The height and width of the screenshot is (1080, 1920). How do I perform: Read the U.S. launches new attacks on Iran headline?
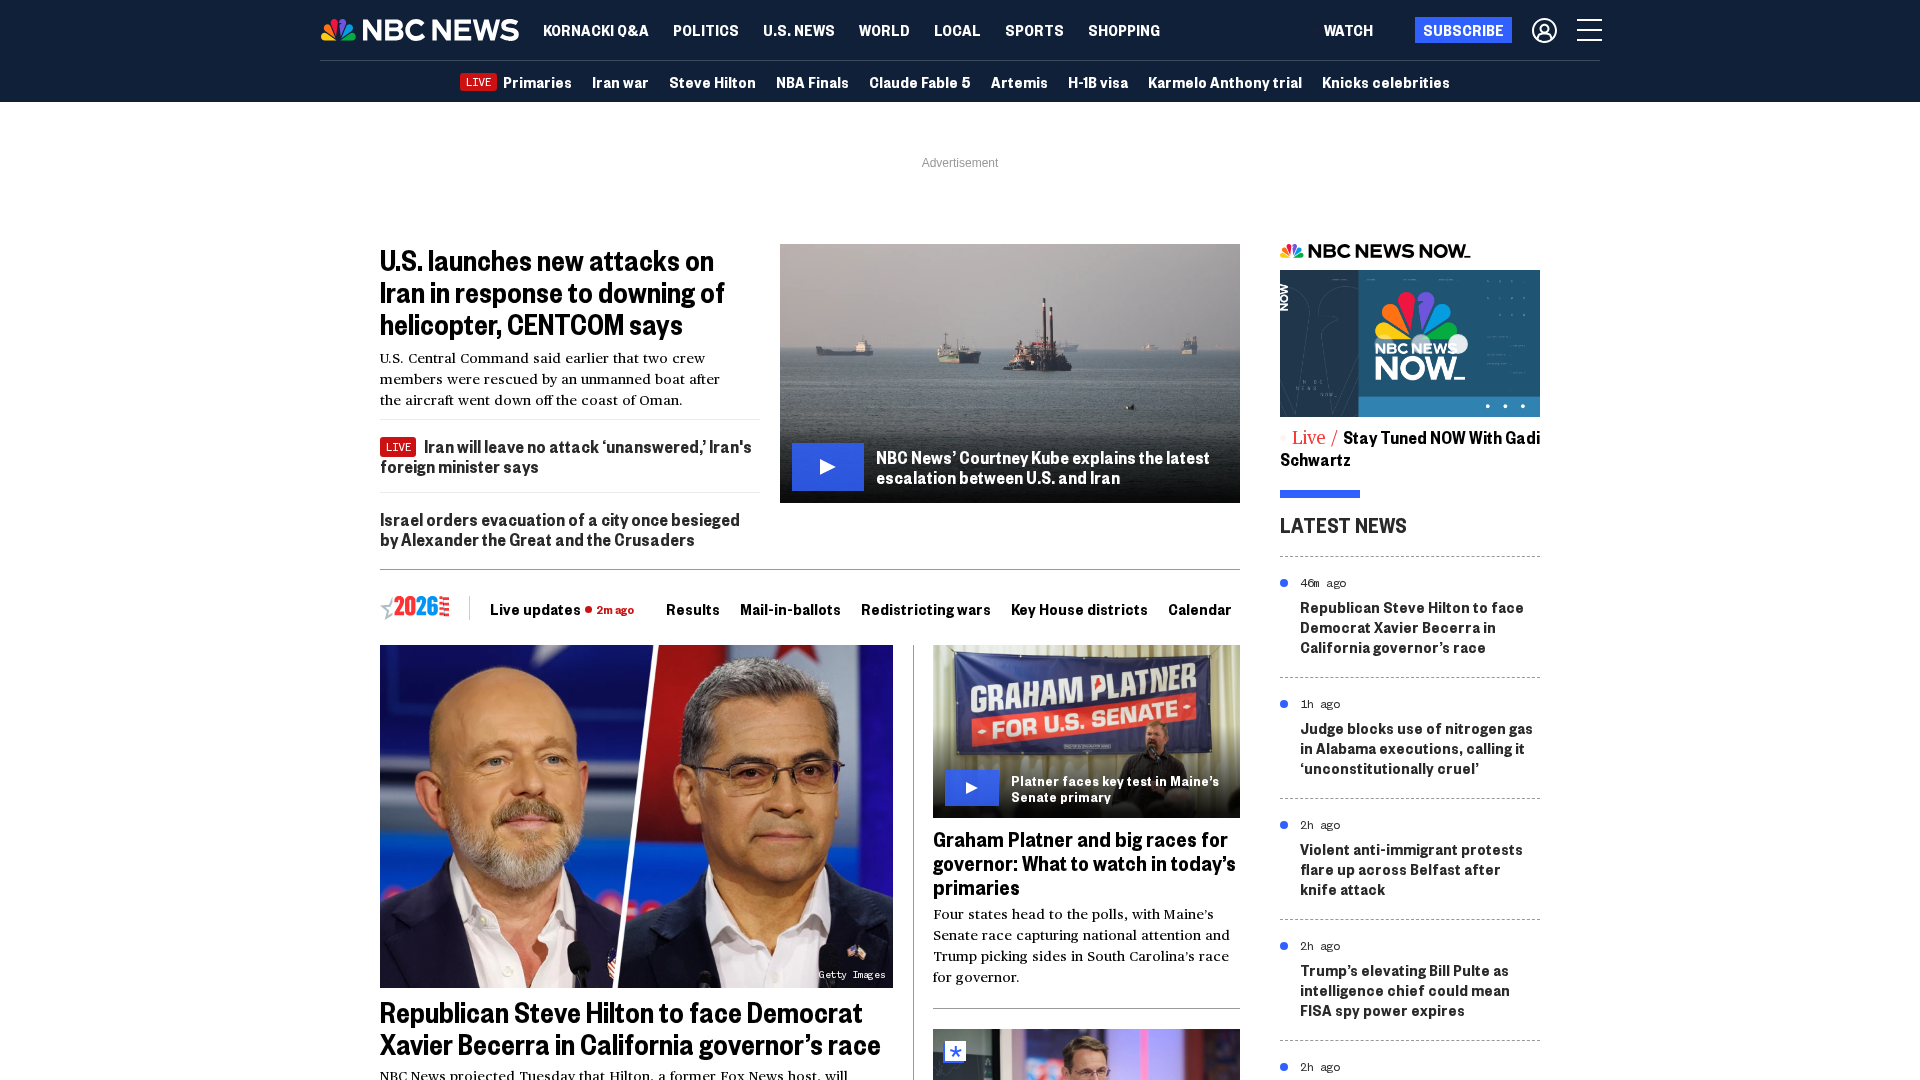coord(552,292)
